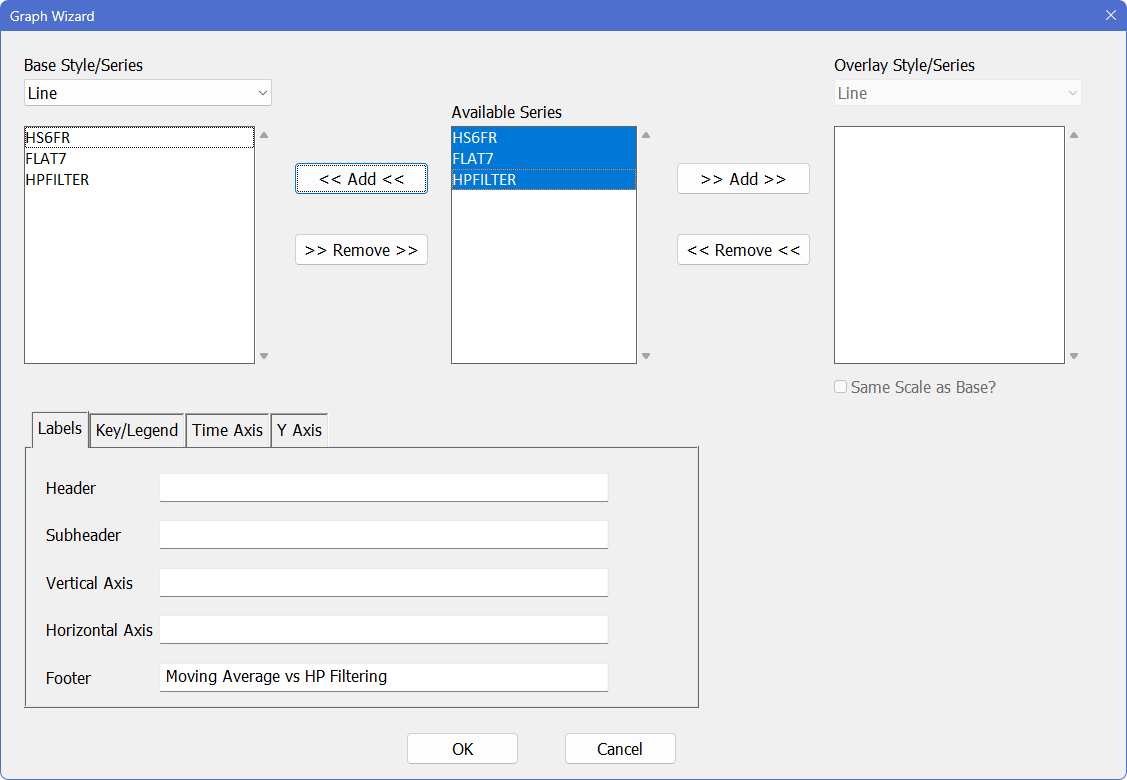The width and height of the screenshot is (1127, 780).
Task: Select HPFILTER in Available Series list
Action: [543, 180]
